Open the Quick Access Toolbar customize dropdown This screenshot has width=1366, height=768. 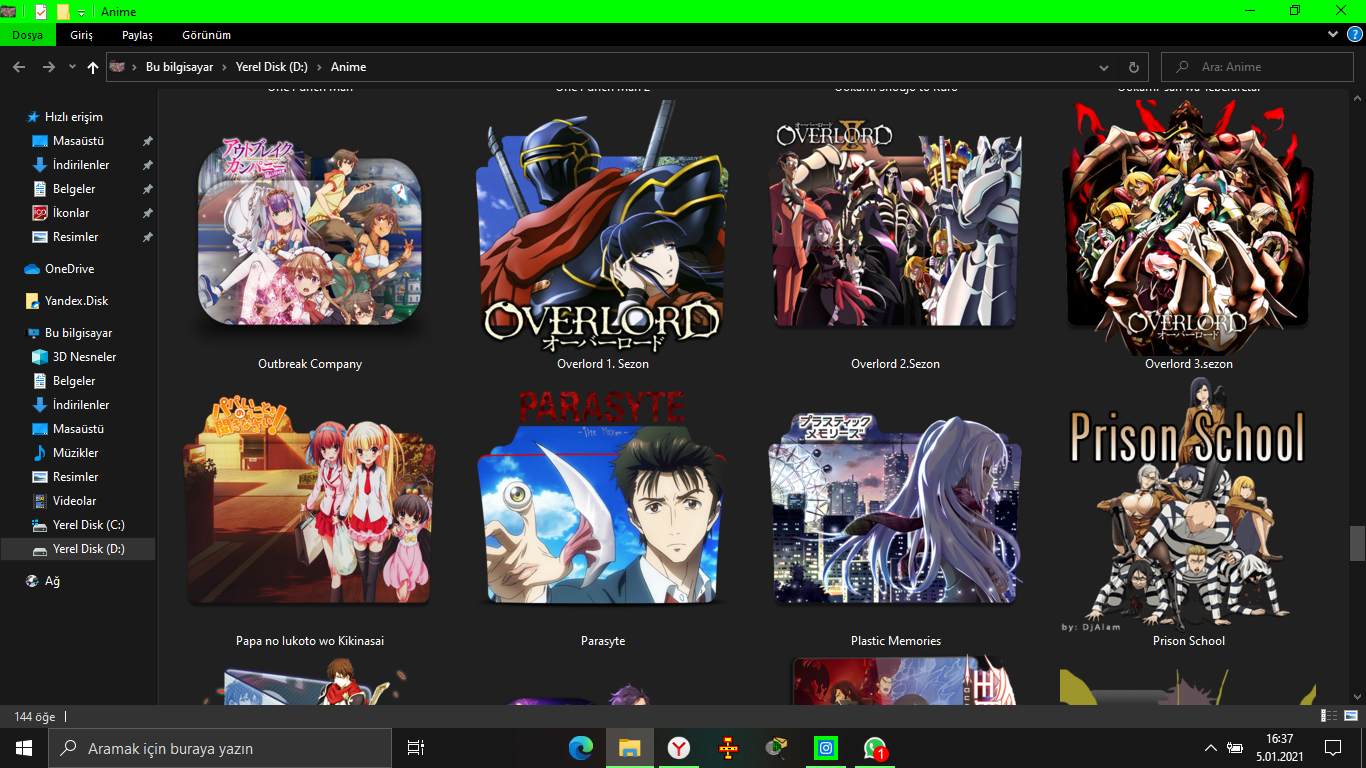(82, 12)
